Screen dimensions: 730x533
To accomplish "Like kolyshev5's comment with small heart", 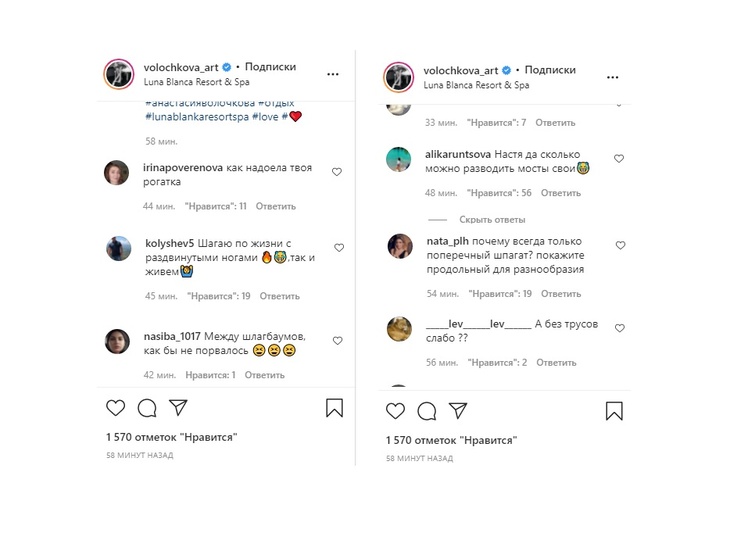I will [x=339, y=247].
